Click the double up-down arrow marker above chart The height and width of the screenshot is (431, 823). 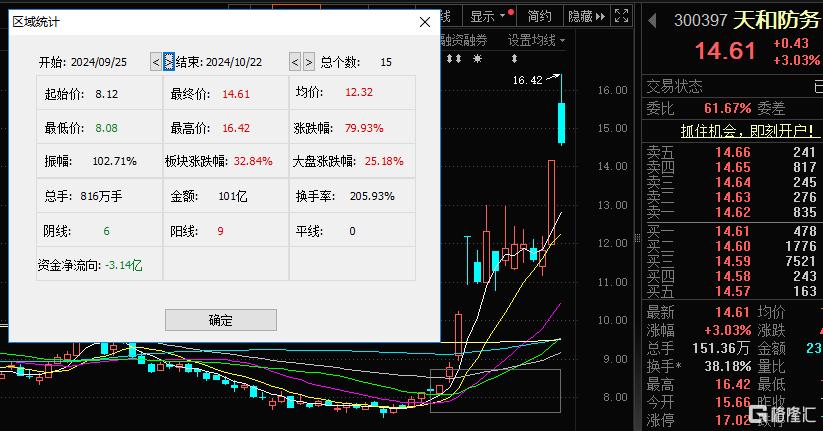pos(454,59)
